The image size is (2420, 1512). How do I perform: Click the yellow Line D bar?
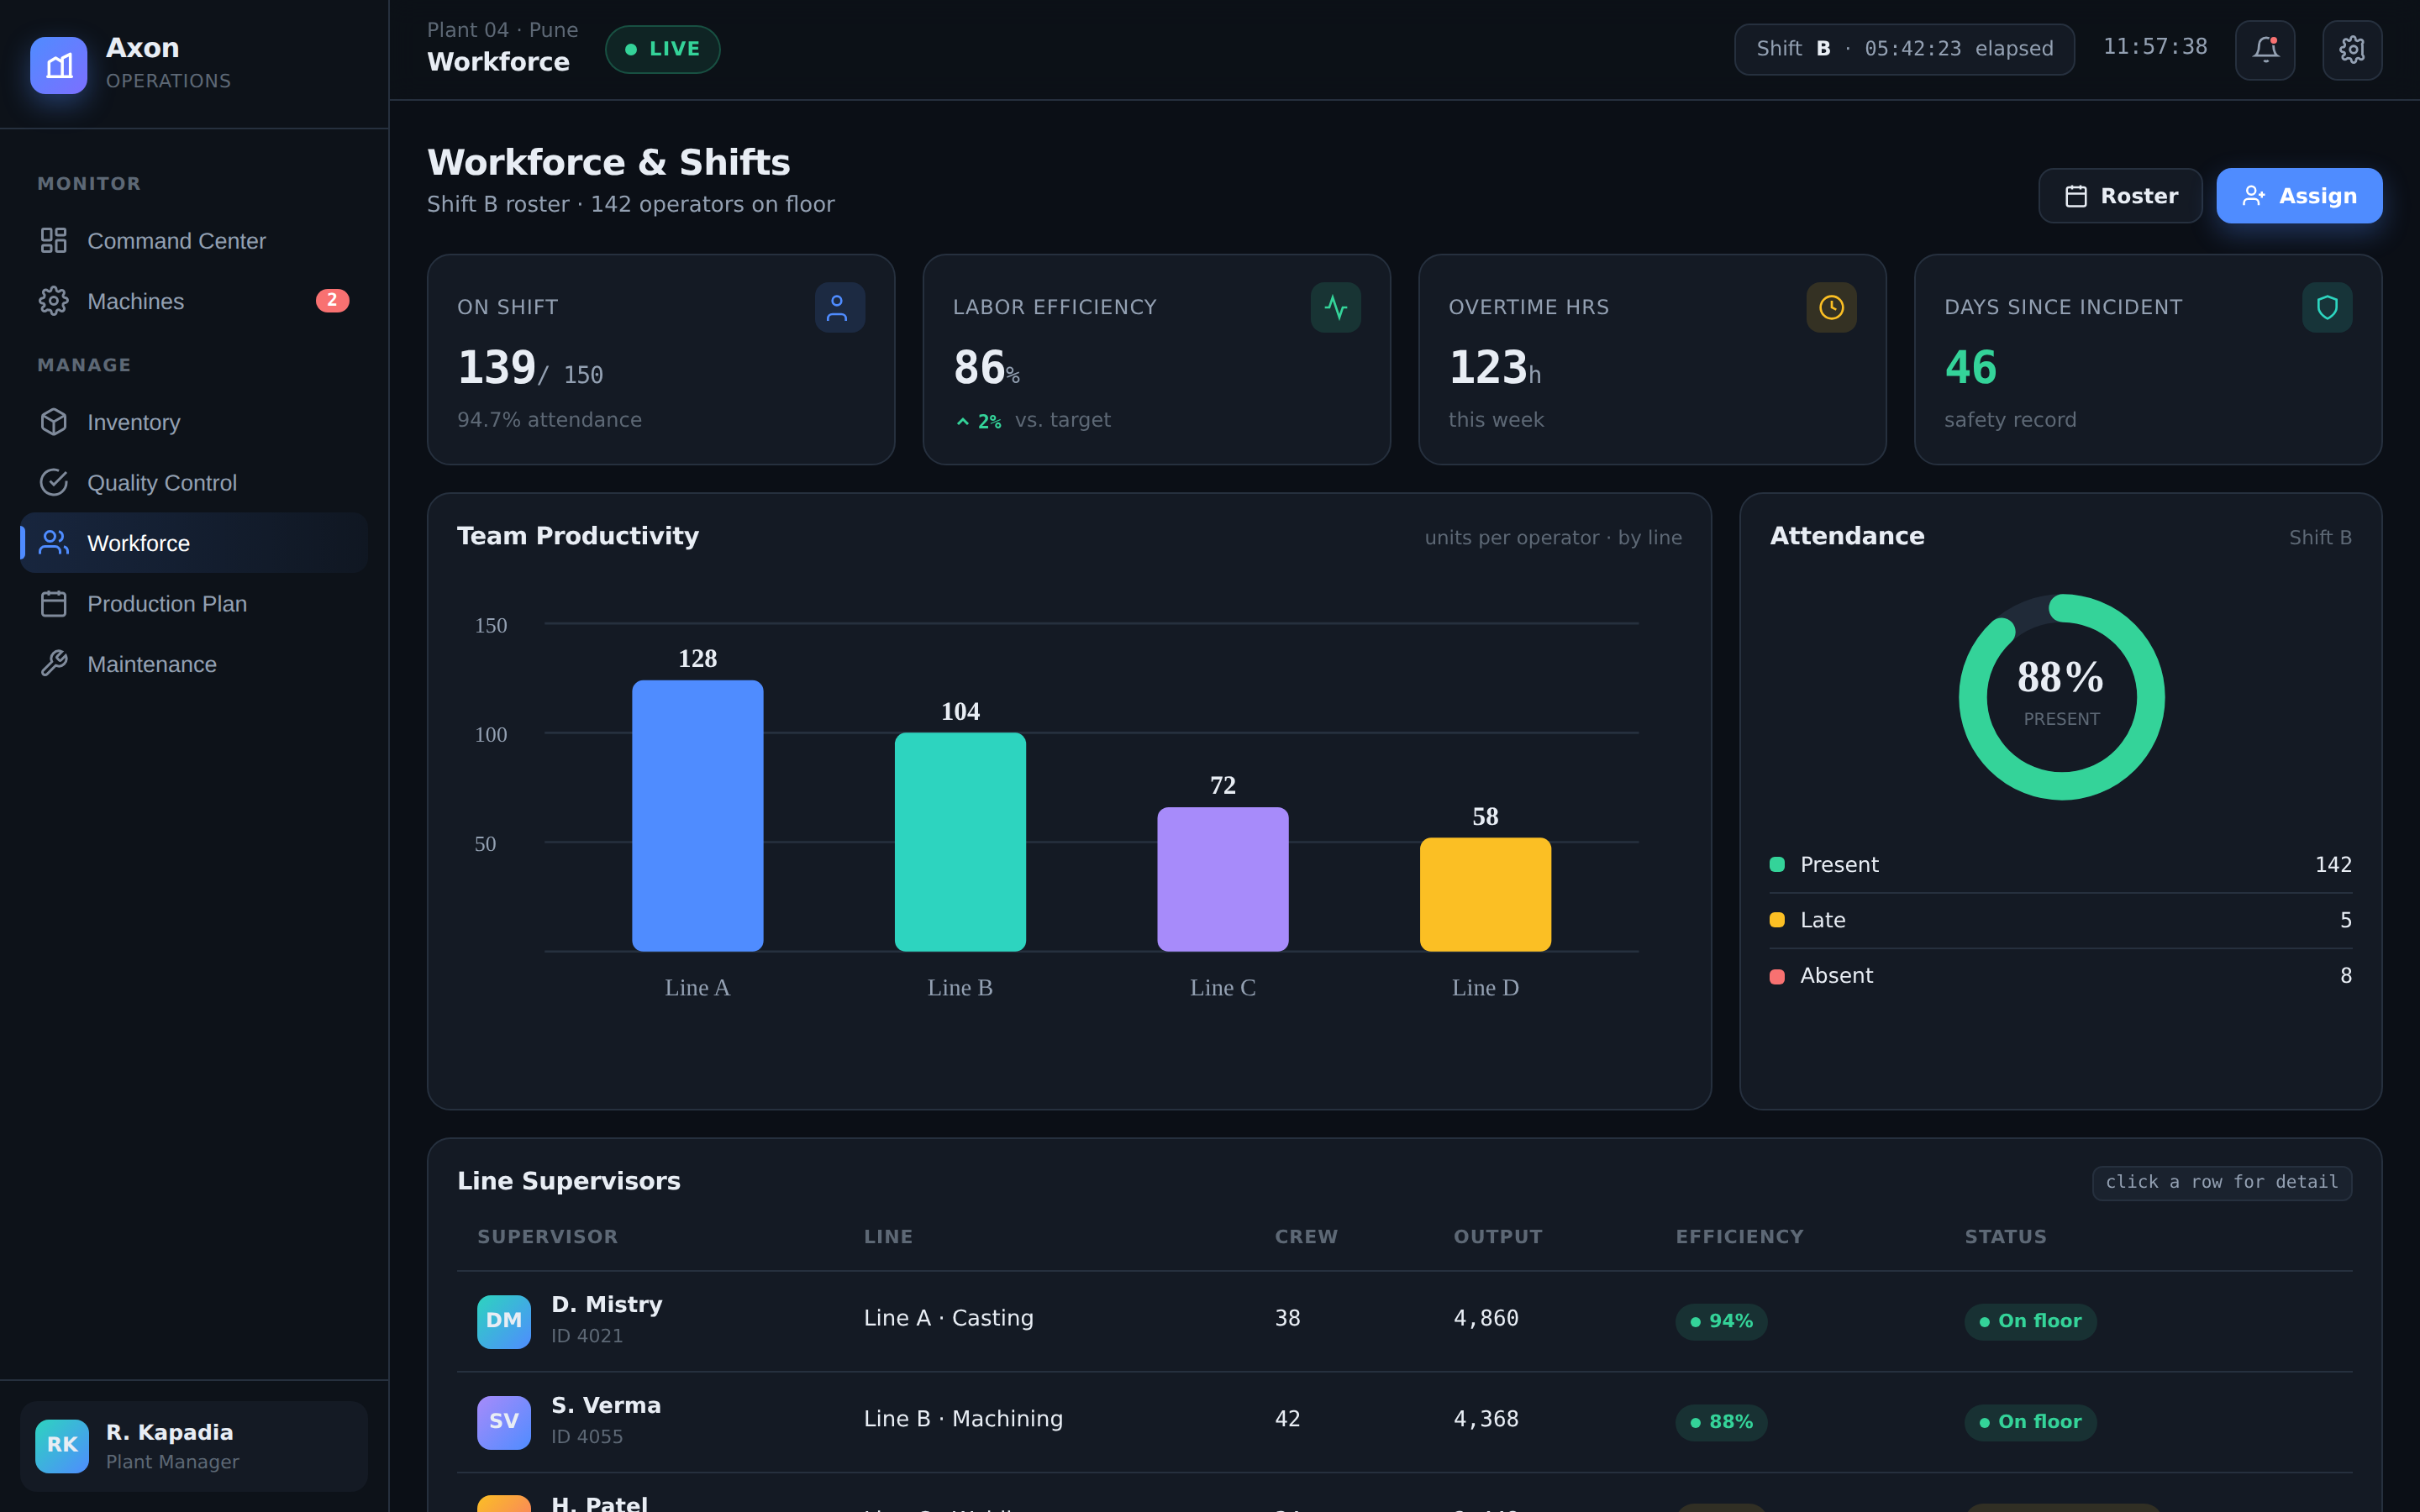coord(1485,894)
